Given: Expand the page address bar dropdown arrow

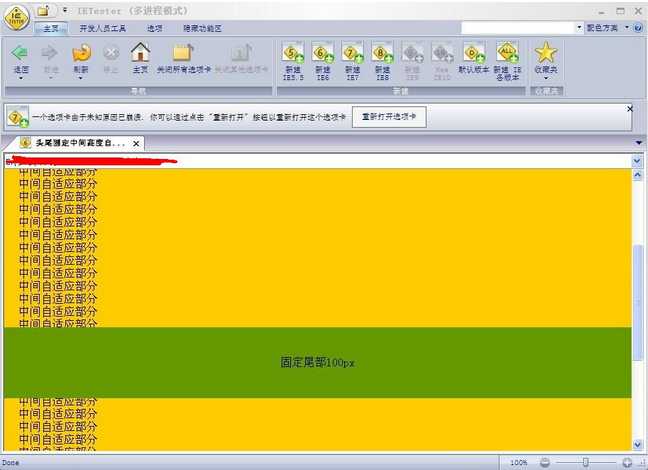Looking at the screenshot, I should 637,161.
